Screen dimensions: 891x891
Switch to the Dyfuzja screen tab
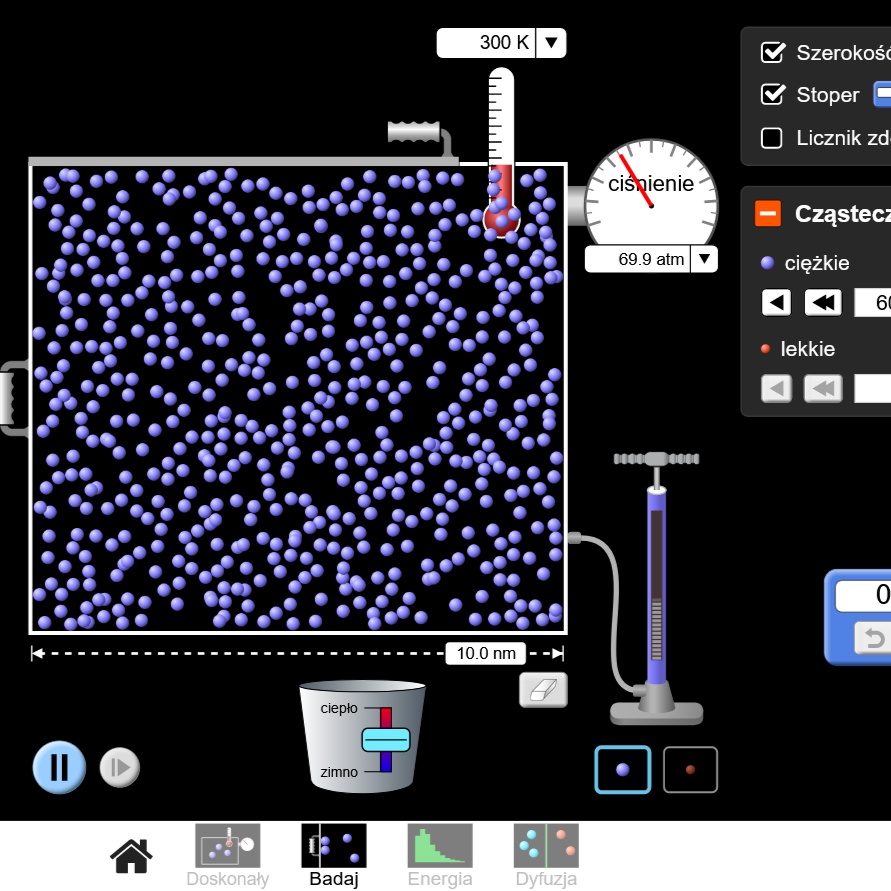(546, 856)
